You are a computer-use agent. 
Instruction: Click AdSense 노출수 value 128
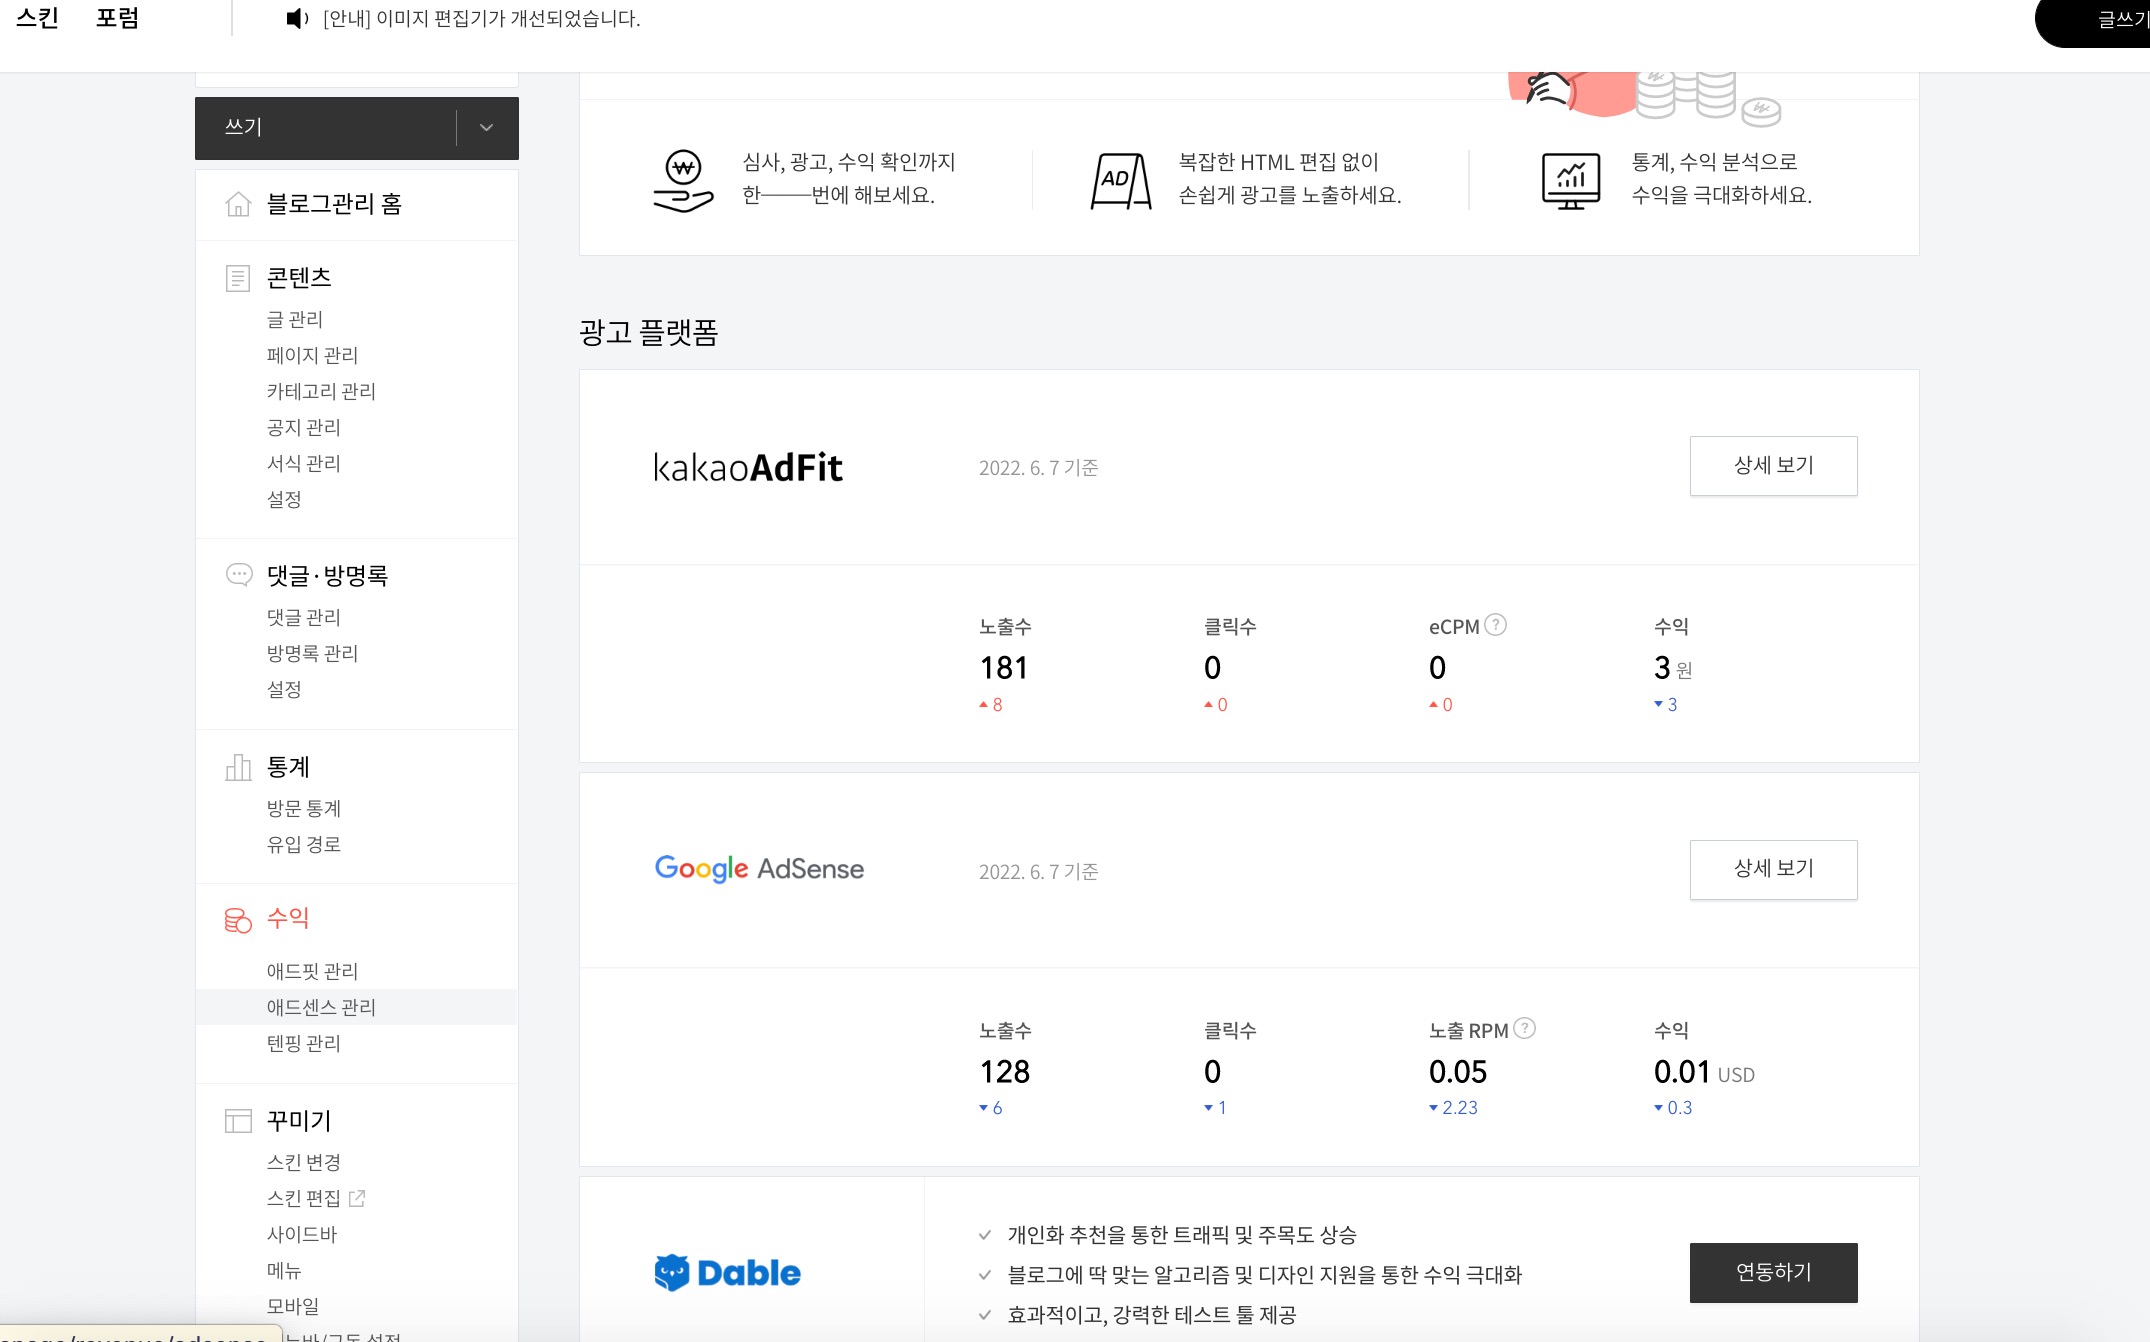click(1005, 1072)
